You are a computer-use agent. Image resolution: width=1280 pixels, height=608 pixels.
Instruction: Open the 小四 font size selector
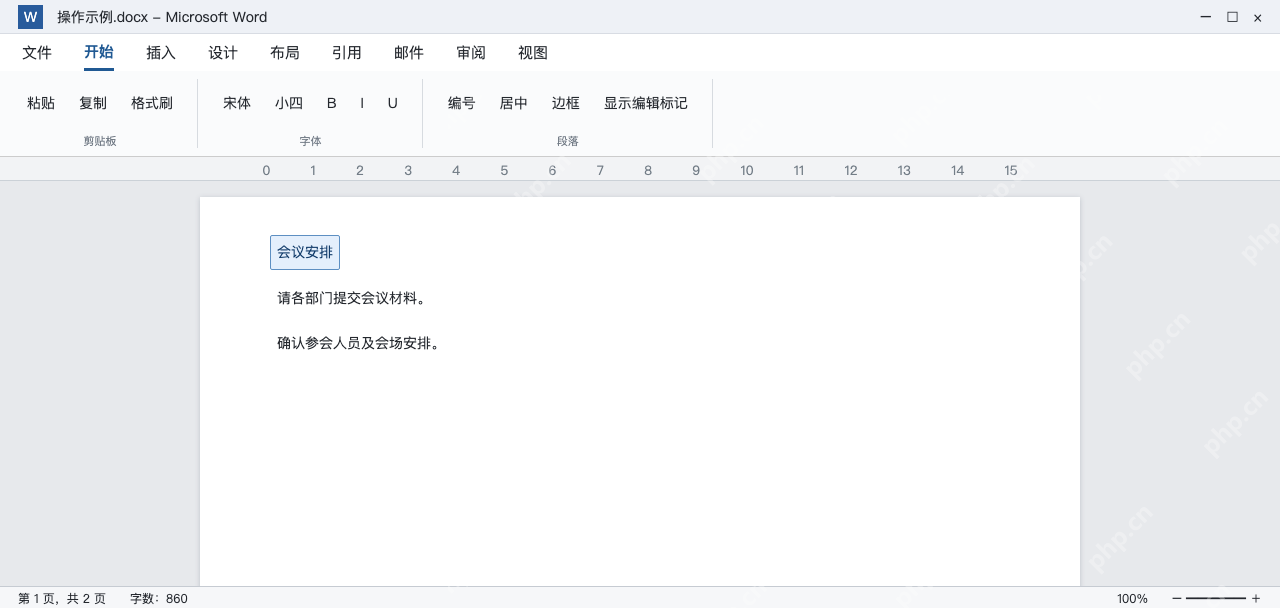(x=289, y=103)
